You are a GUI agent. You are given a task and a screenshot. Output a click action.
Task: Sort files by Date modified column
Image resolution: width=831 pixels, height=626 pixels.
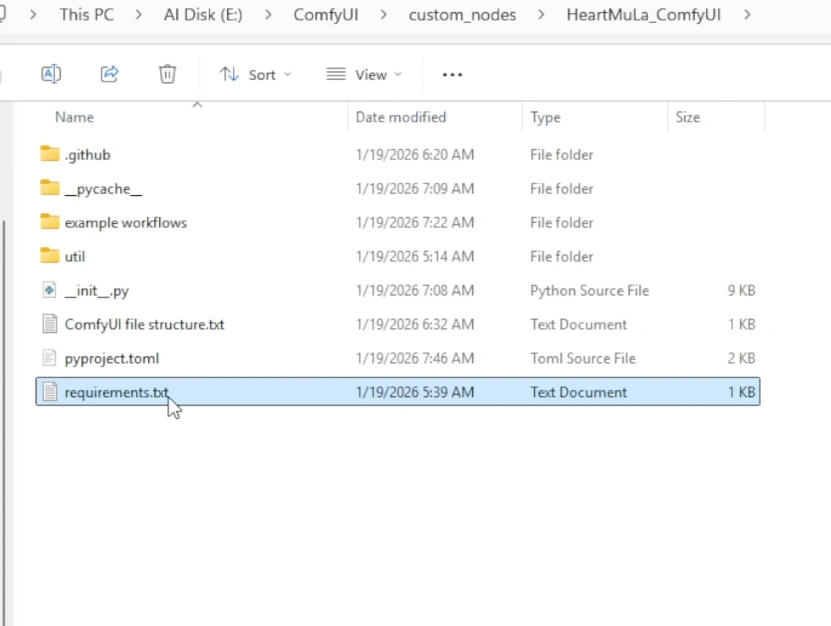click(x=400, y=117)
